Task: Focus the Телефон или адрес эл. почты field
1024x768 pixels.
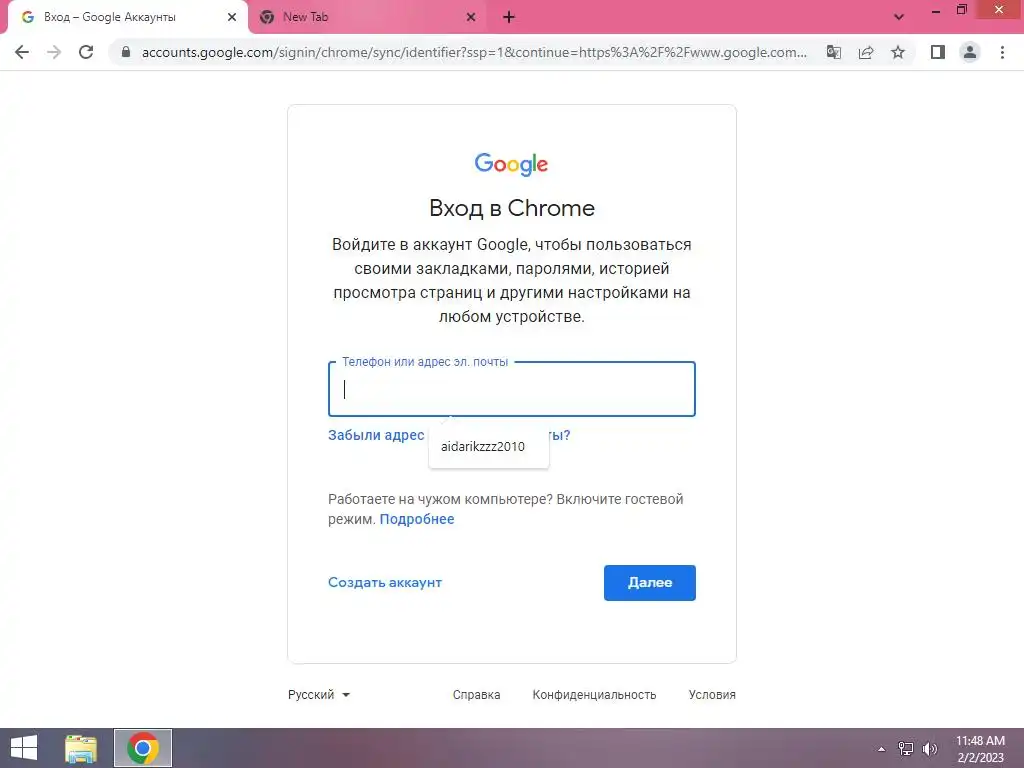Action: click(x=511, y=389)
